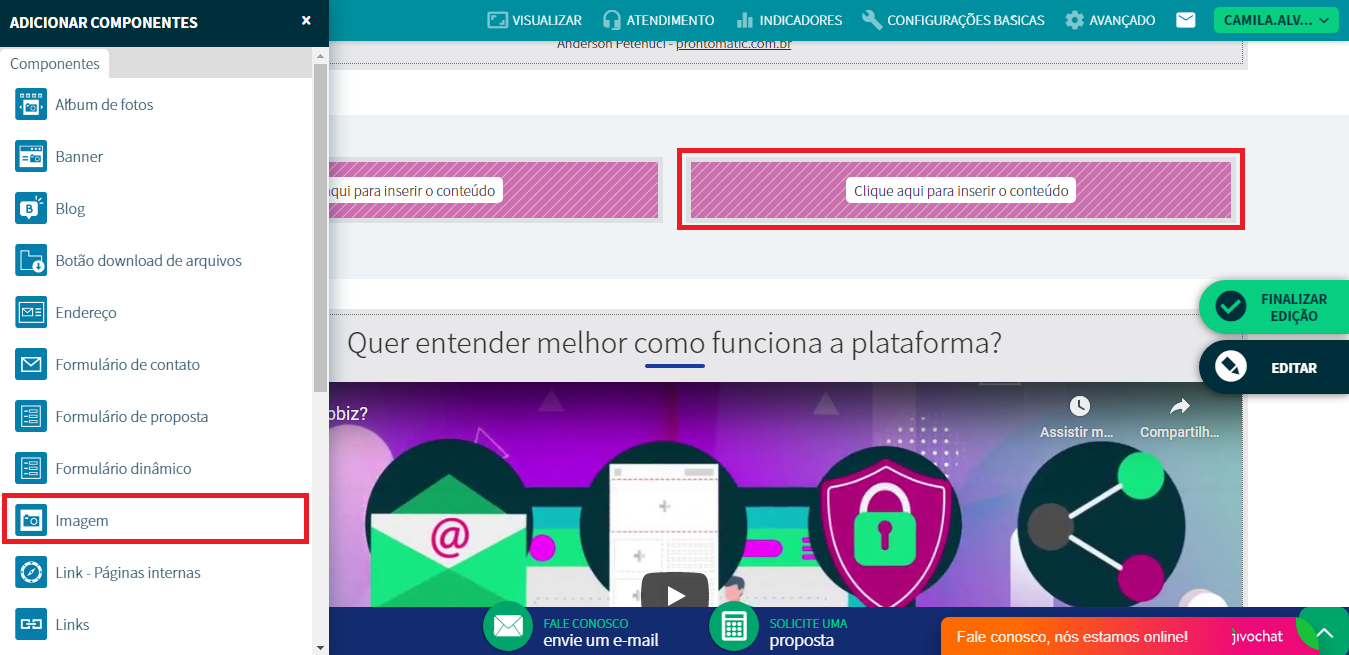Open the CAMILA.ALV user dropdown
Viewport: 1349px width, 655px height.
pos(1275,20)
